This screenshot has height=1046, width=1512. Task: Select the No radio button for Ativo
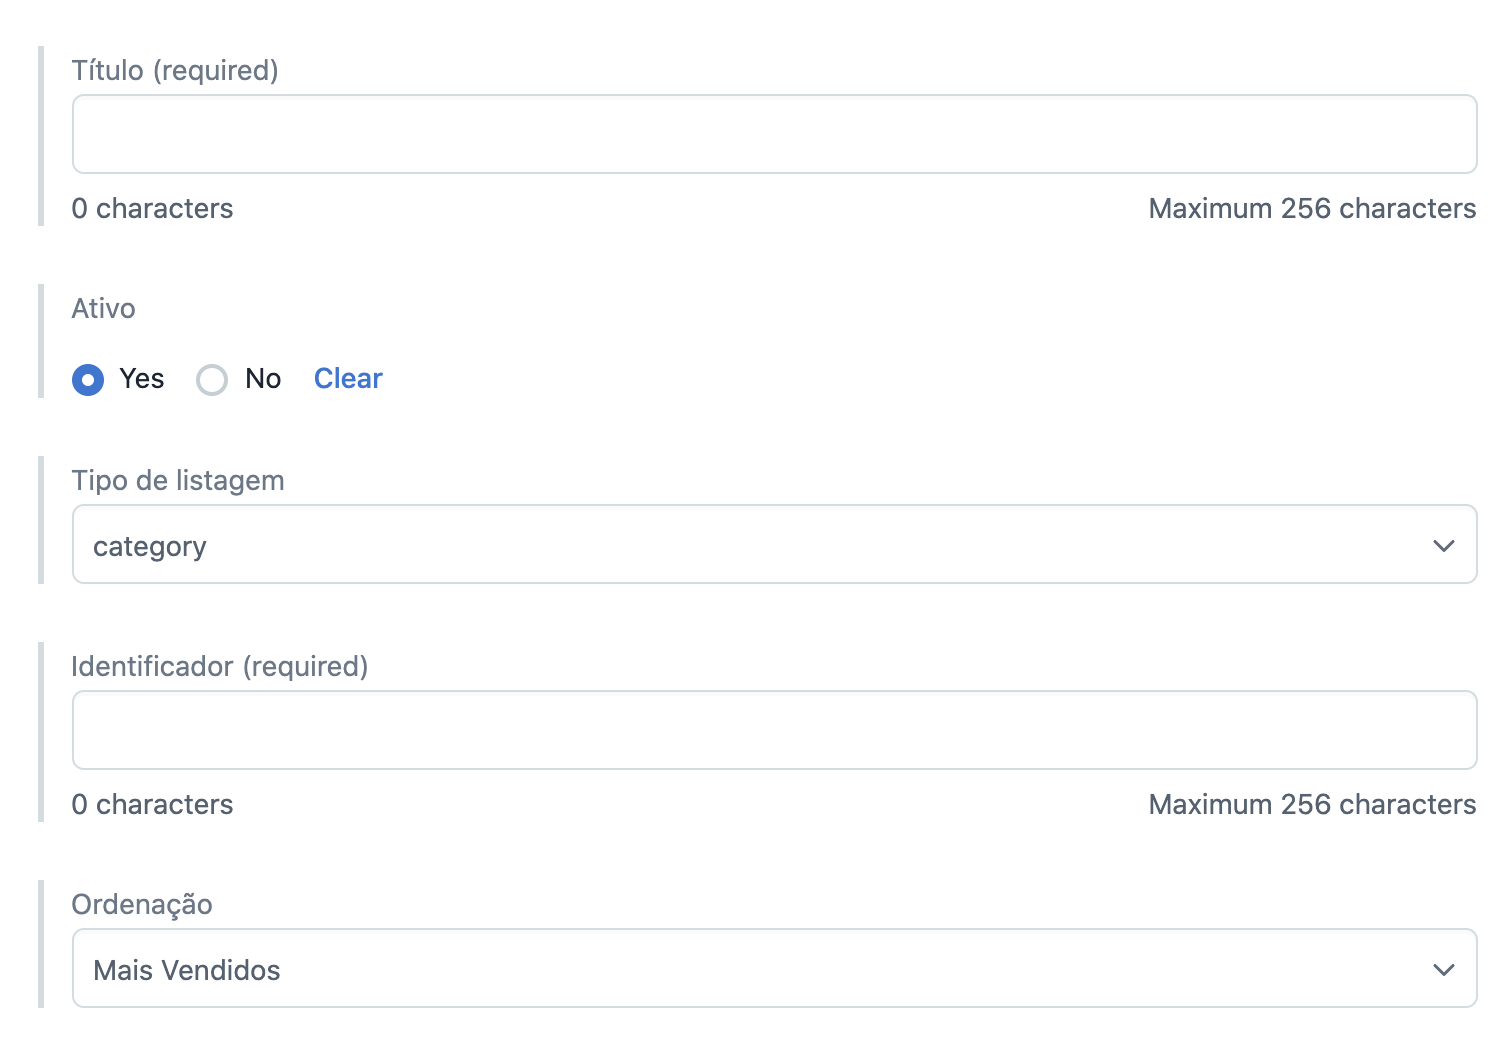coord(212,380)
